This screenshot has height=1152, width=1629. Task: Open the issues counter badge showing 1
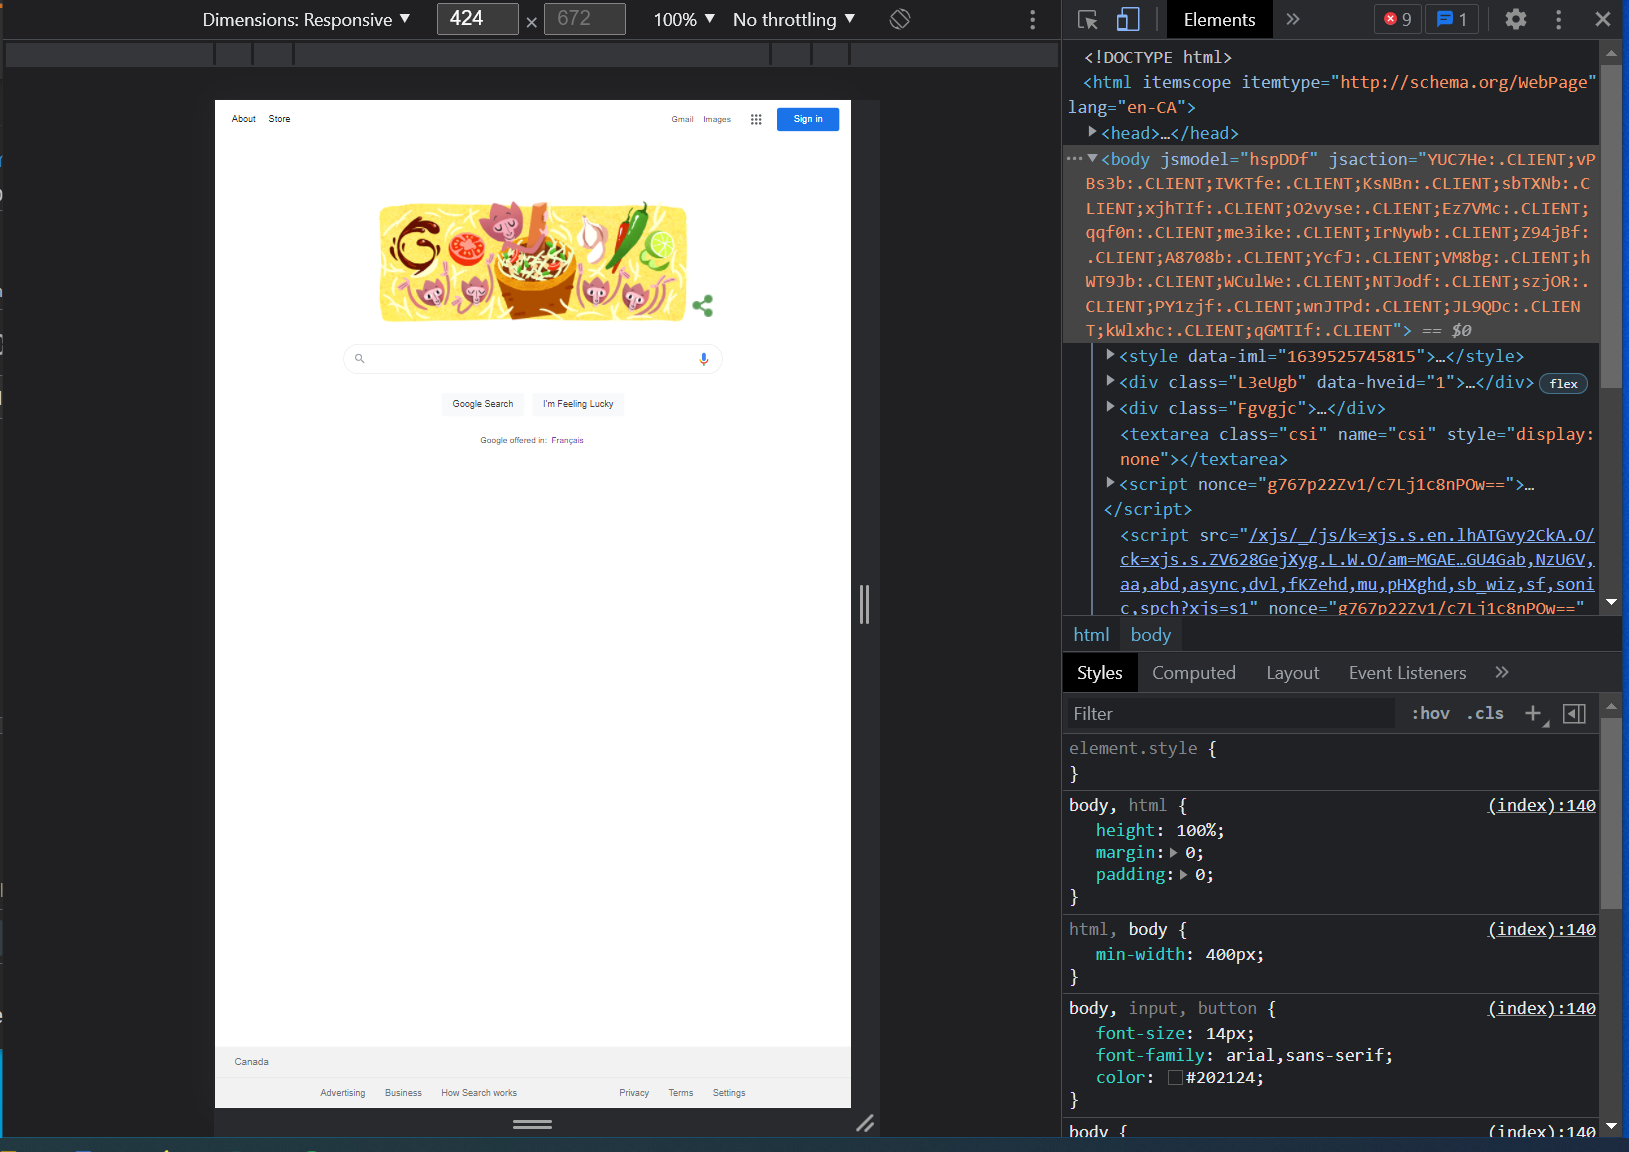[x=1451, y=19]
